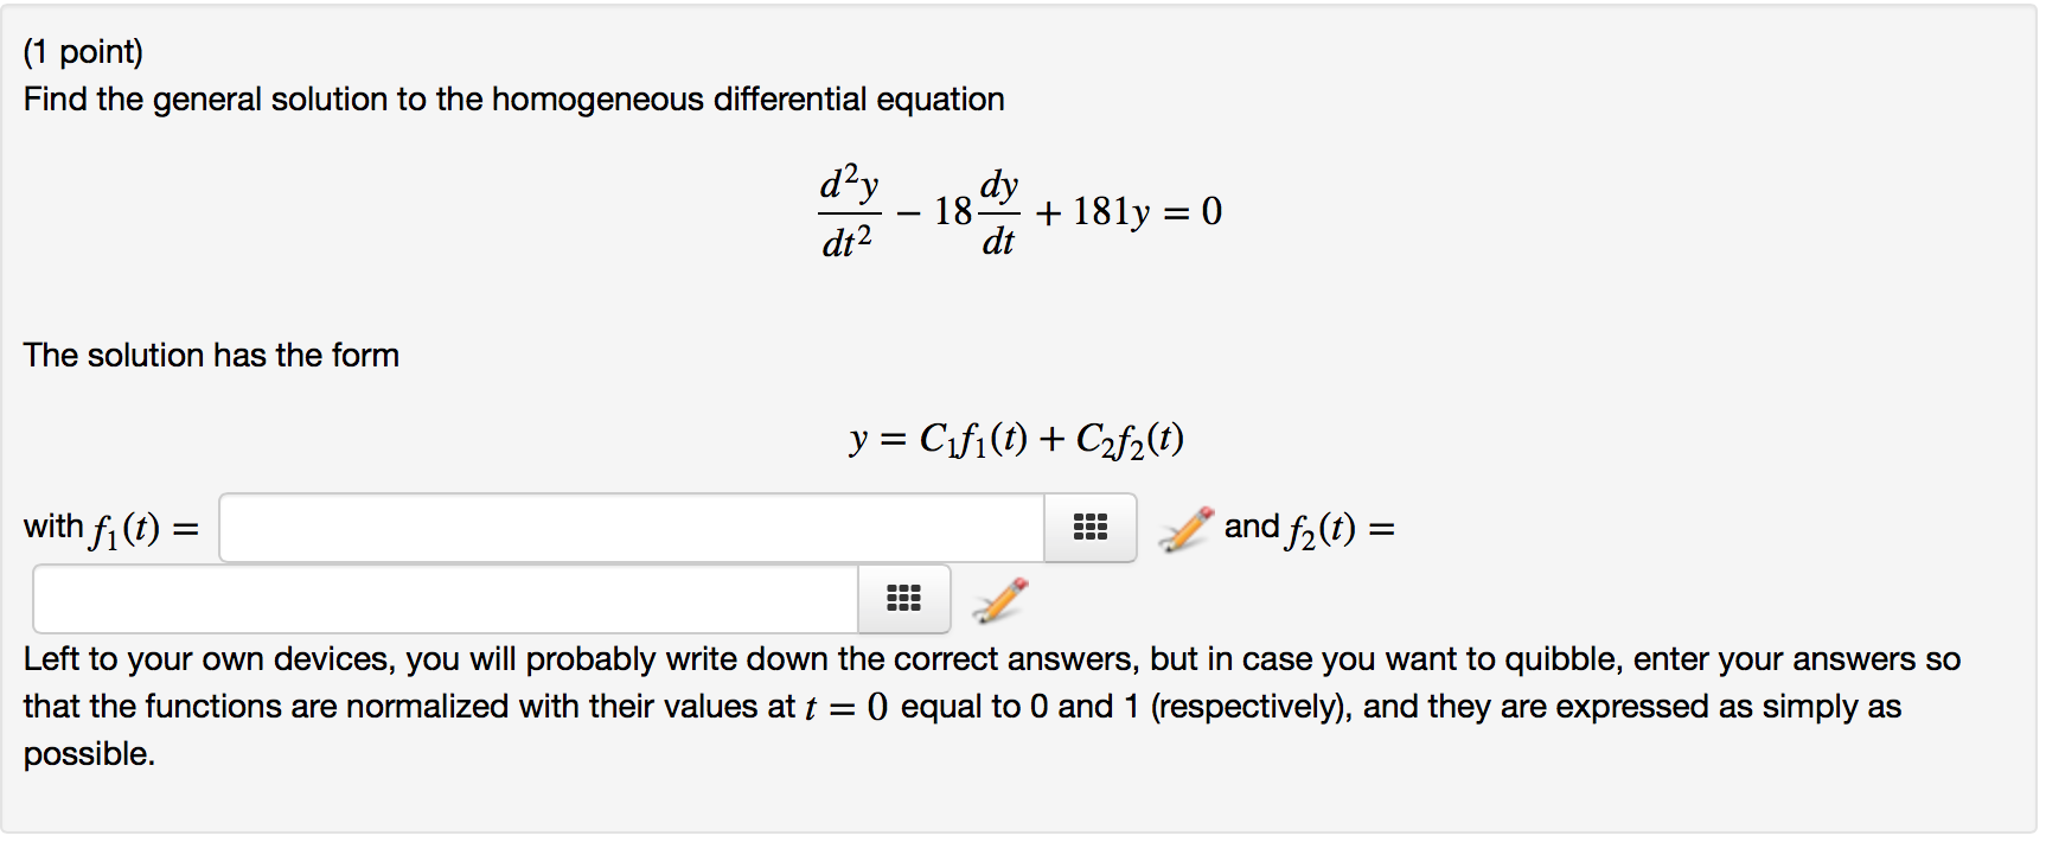
Task: Select the symbol palette next to the f1 field
Action: (1090, 525)
